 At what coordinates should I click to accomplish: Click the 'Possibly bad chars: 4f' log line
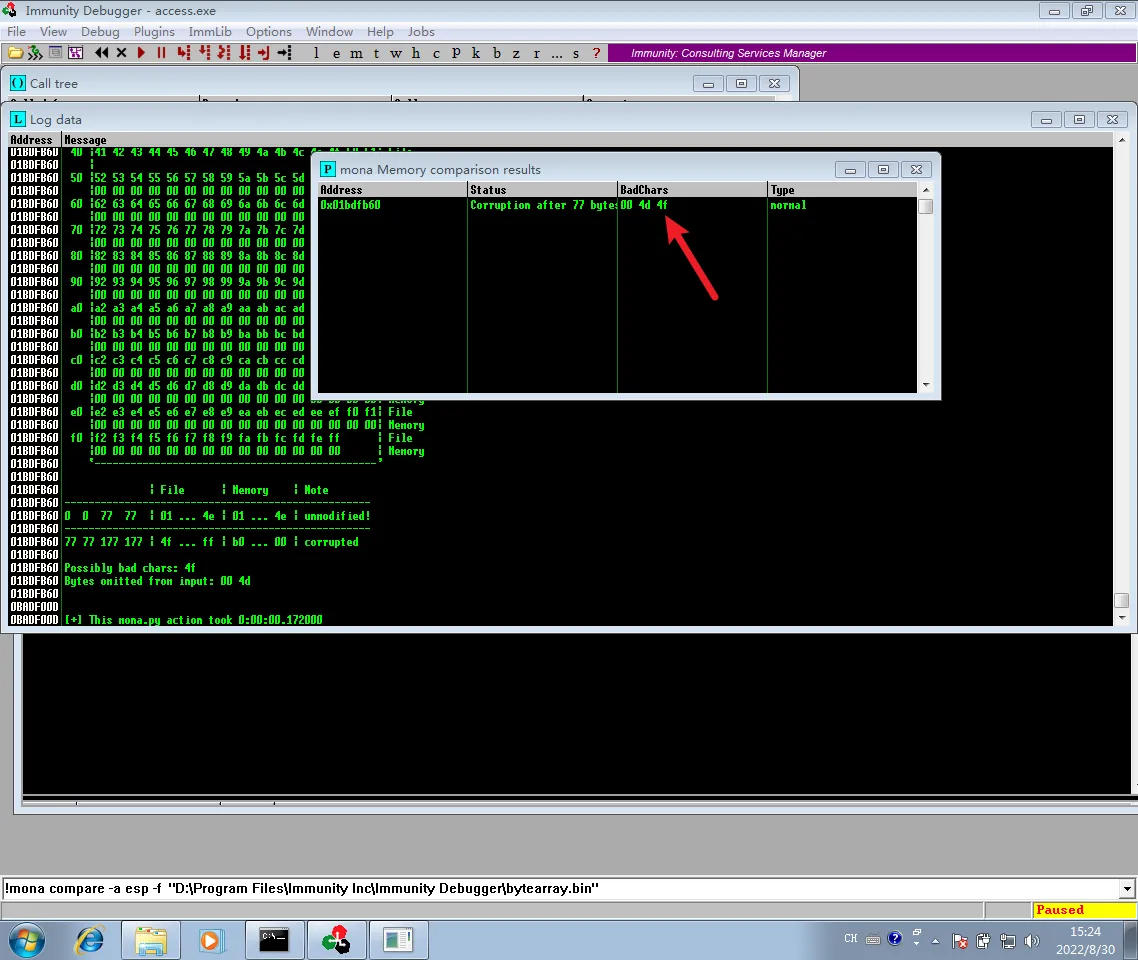click(x=130, y=567)
